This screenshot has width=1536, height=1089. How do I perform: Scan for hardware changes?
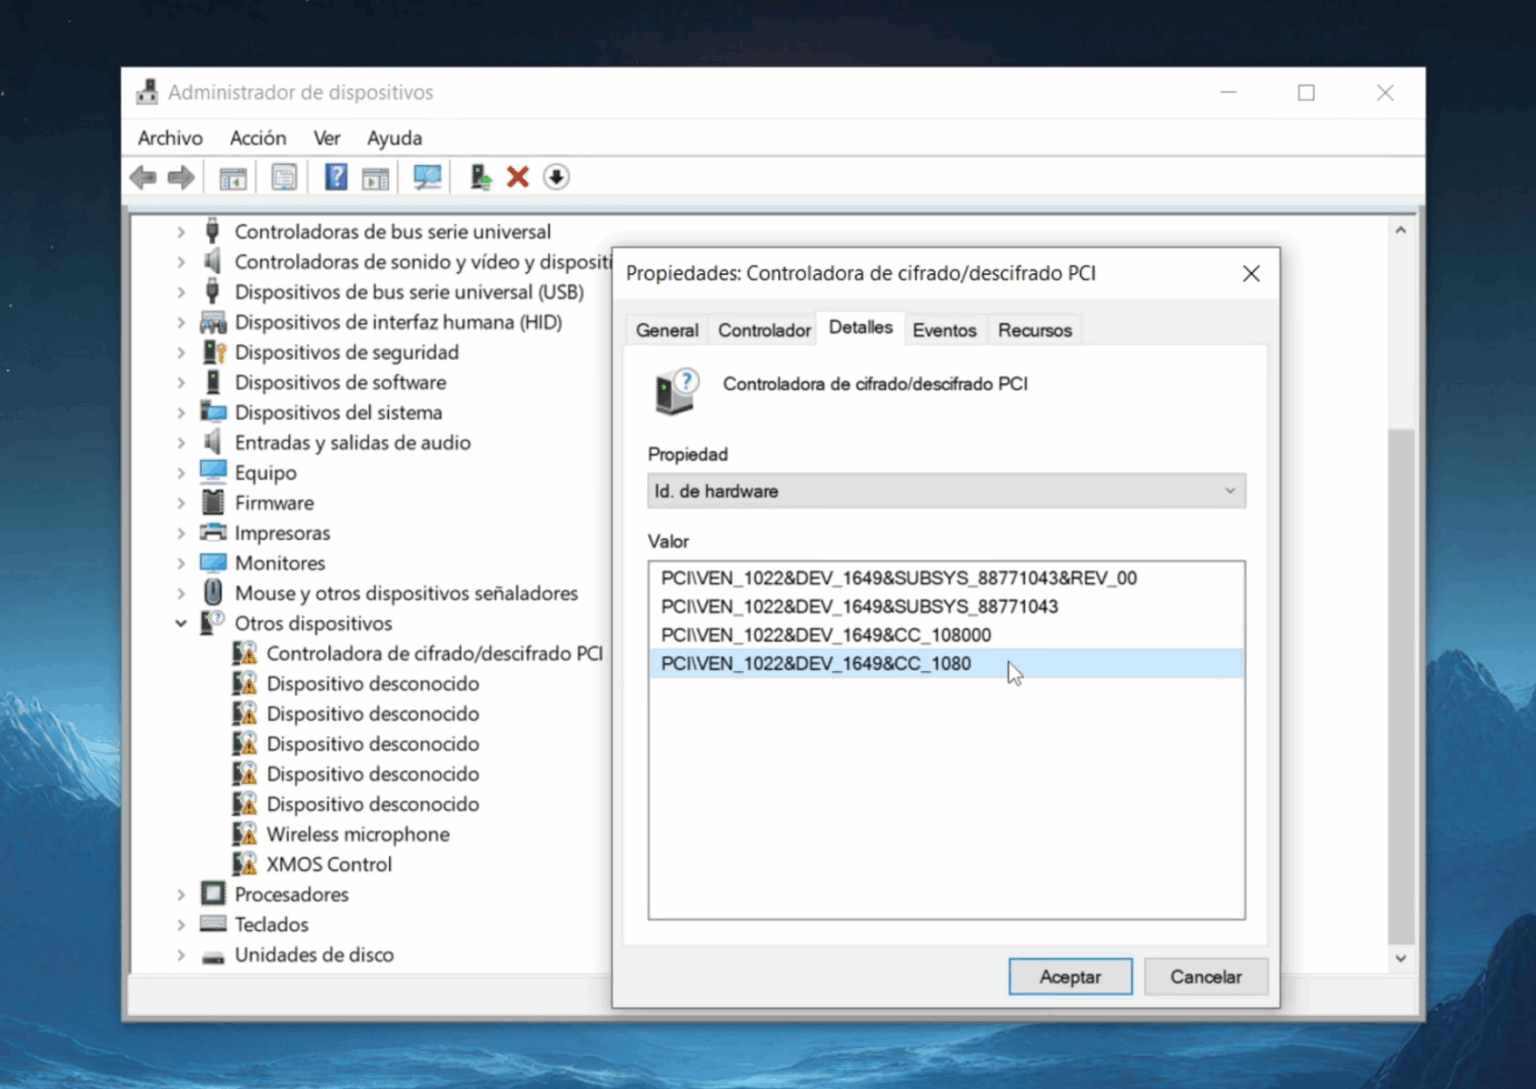[426, 177]
